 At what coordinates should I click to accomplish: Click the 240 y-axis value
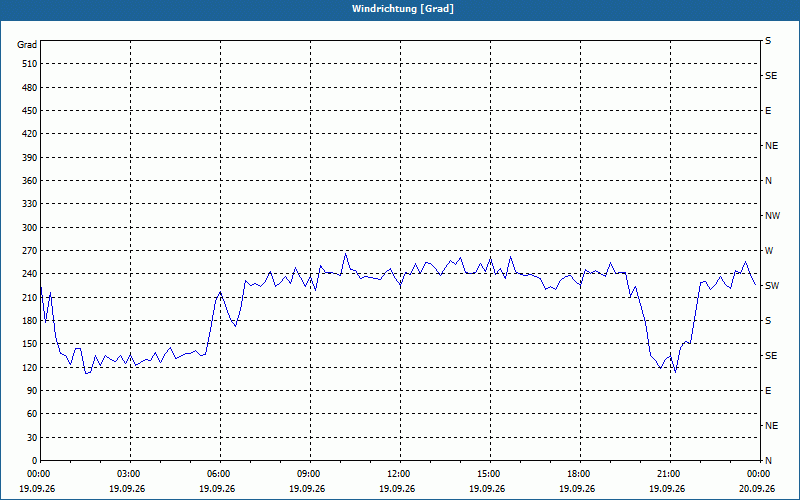click(29, 273)
